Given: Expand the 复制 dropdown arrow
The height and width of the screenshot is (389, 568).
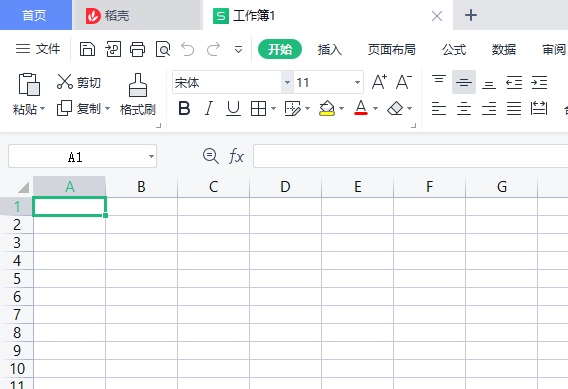Looking at the screenshot, I should tap(107, 108).
